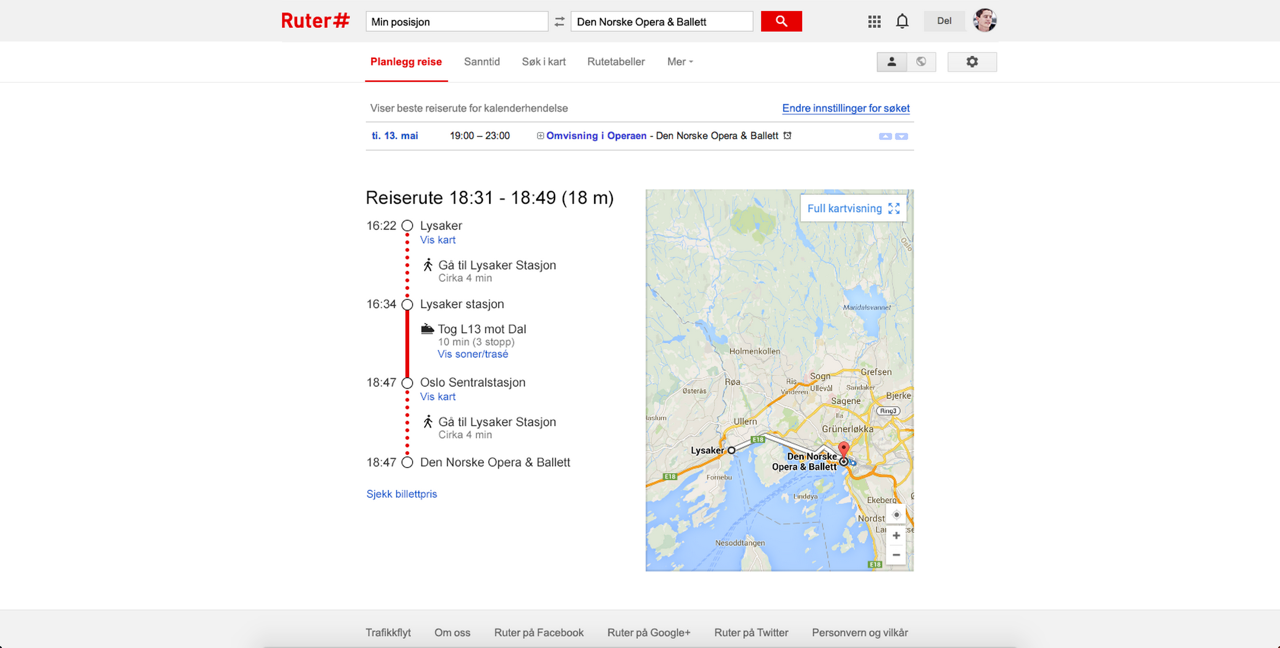
Task: Click the '10 min (3 stopp)' text
Action: [476, 342]
